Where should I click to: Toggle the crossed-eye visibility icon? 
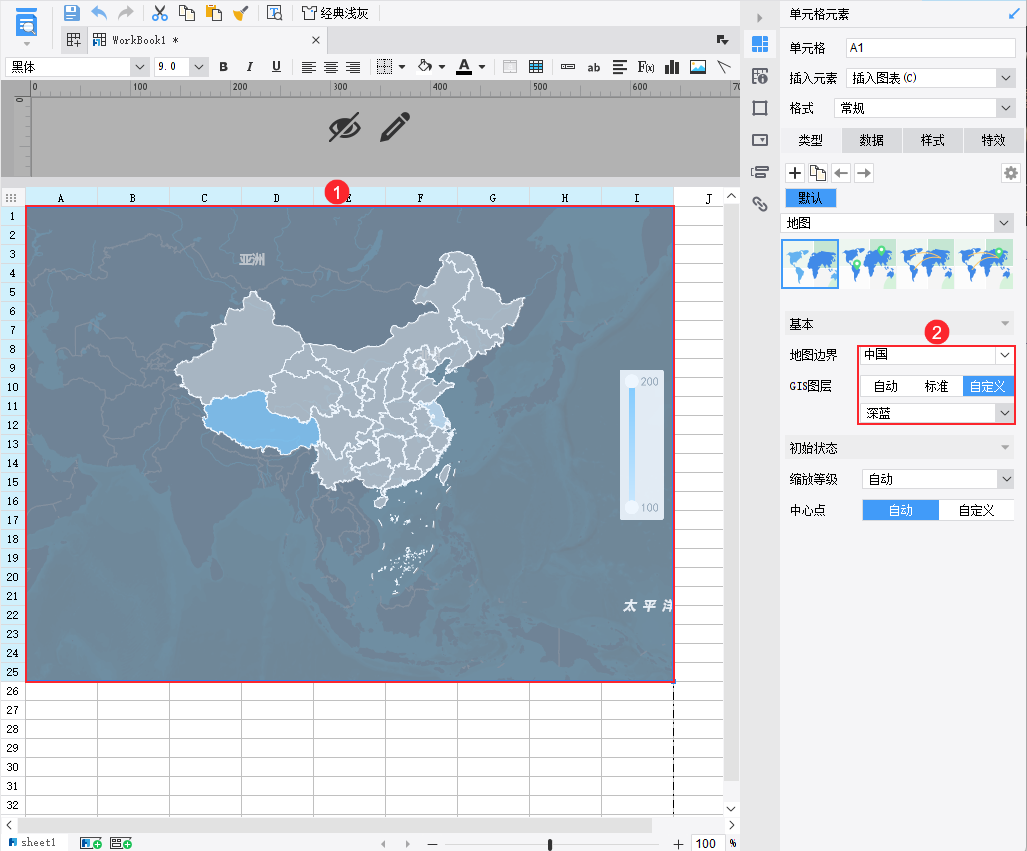click(344, 127)
